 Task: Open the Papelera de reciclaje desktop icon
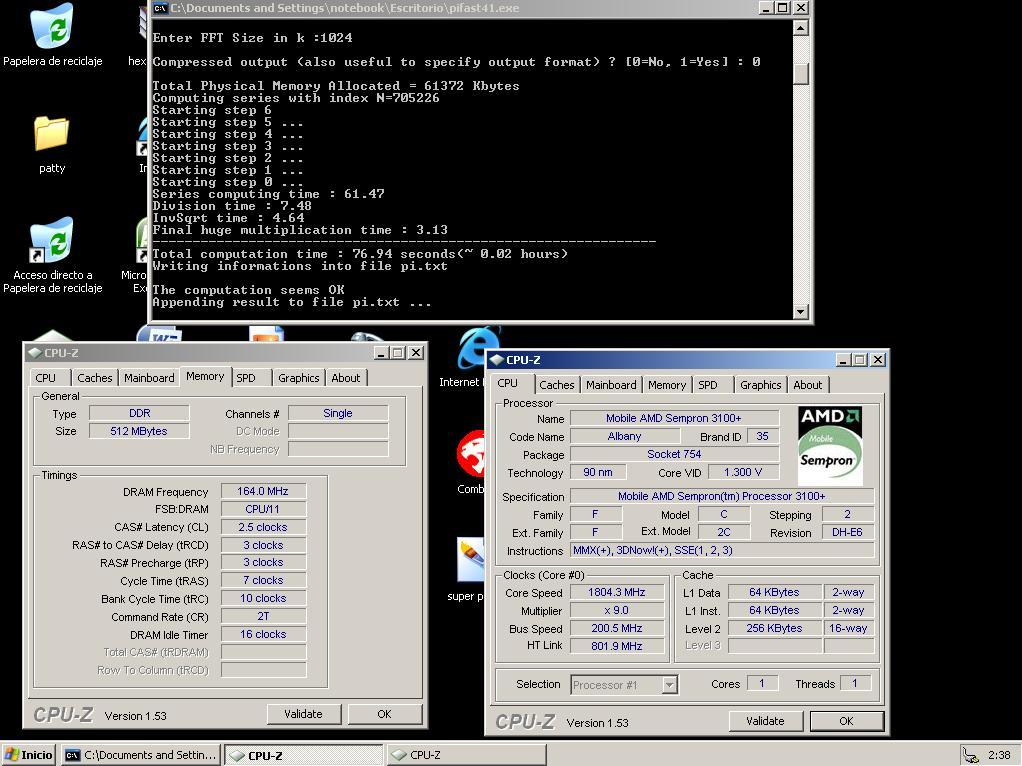pos(52,27)
